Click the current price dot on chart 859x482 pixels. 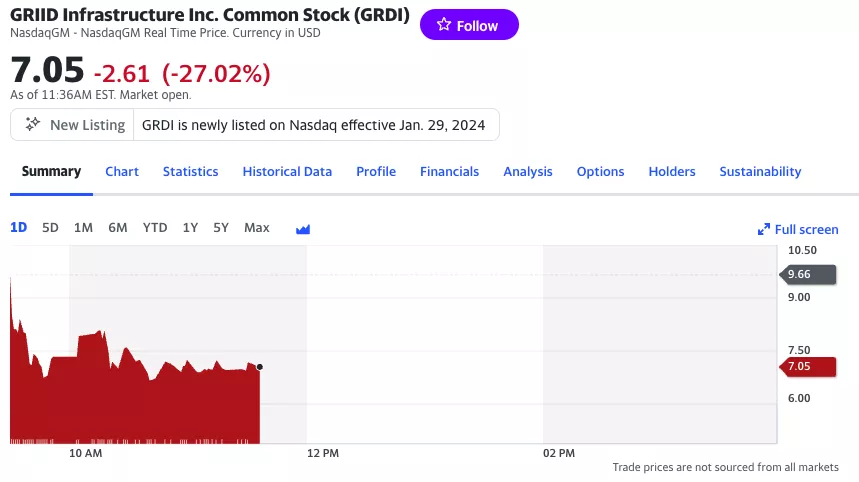point(260,367)
